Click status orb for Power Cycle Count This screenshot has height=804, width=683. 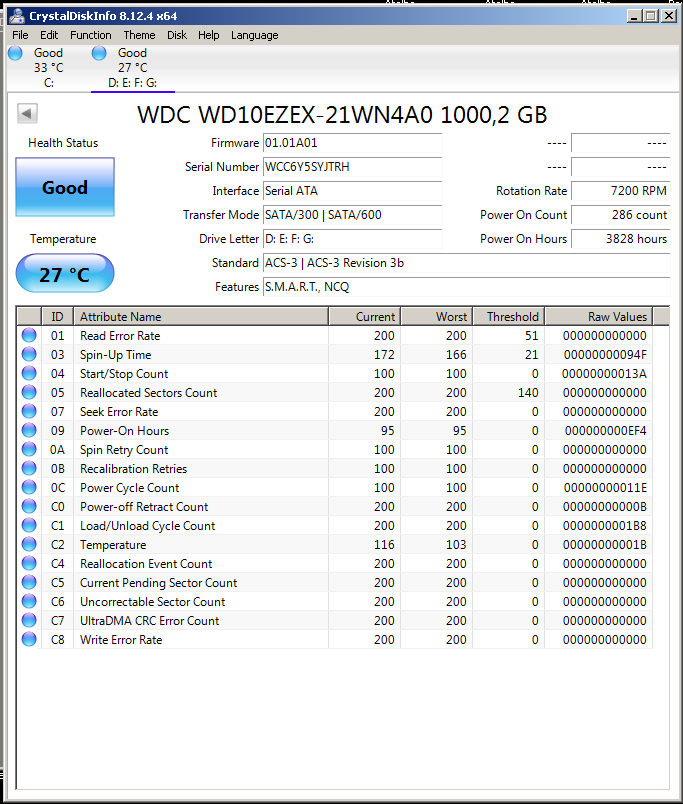[29, 487]
